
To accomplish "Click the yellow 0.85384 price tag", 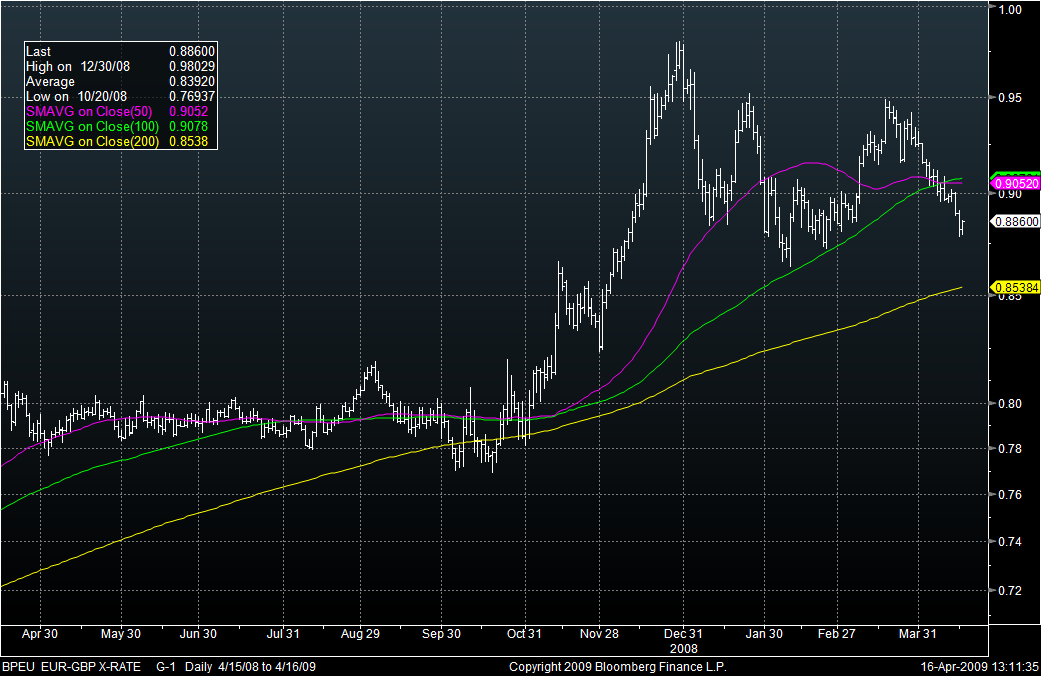I will click(x=1015, y=288).
